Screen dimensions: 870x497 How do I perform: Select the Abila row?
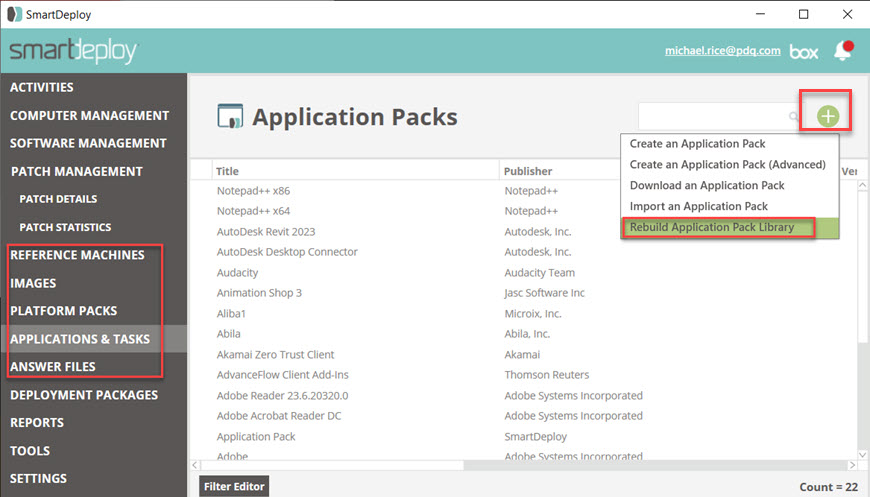pos(229,334)
